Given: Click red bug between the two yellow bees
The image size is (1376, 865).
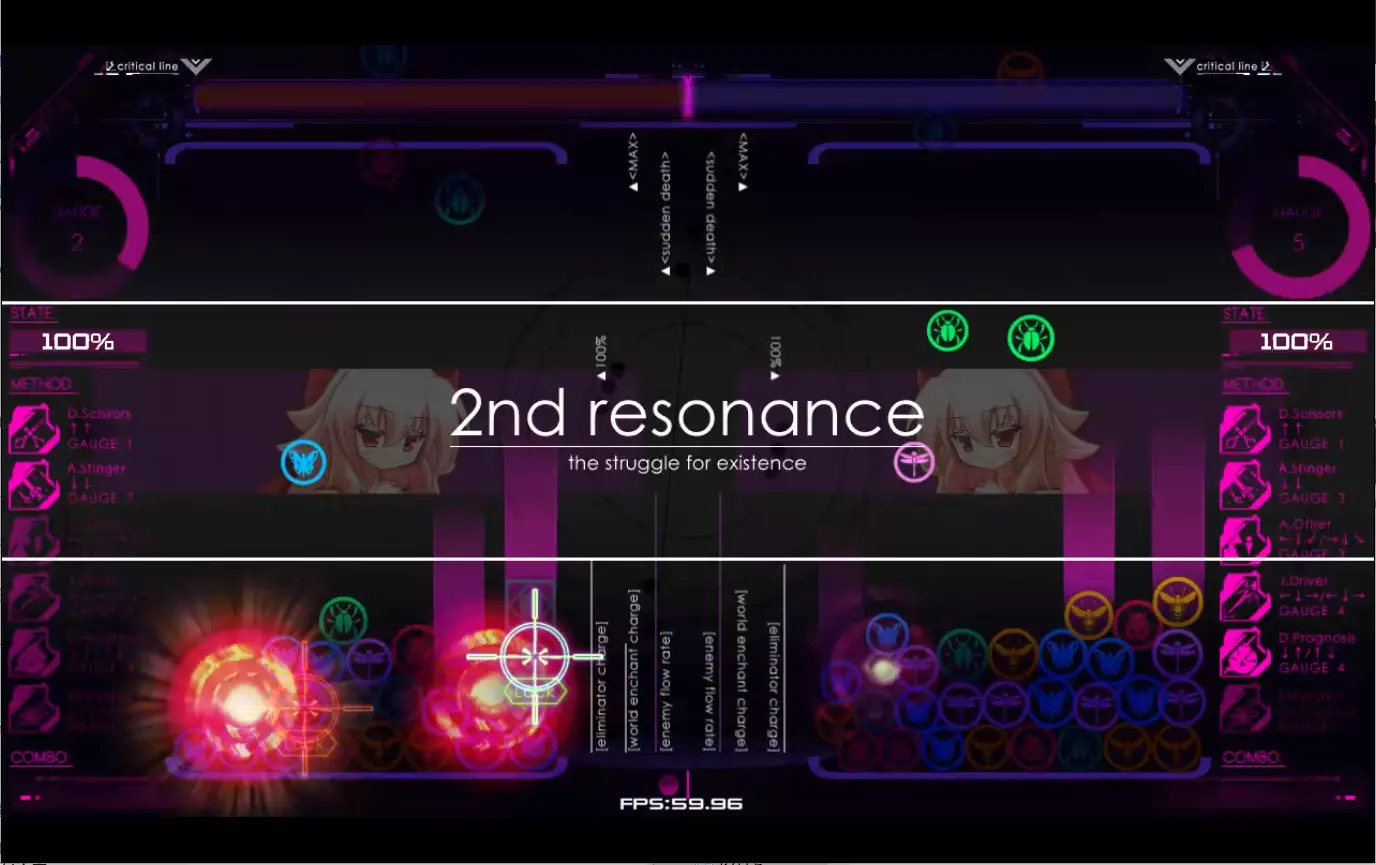Looking at the screenshot, I should (x=1135, y=622).
